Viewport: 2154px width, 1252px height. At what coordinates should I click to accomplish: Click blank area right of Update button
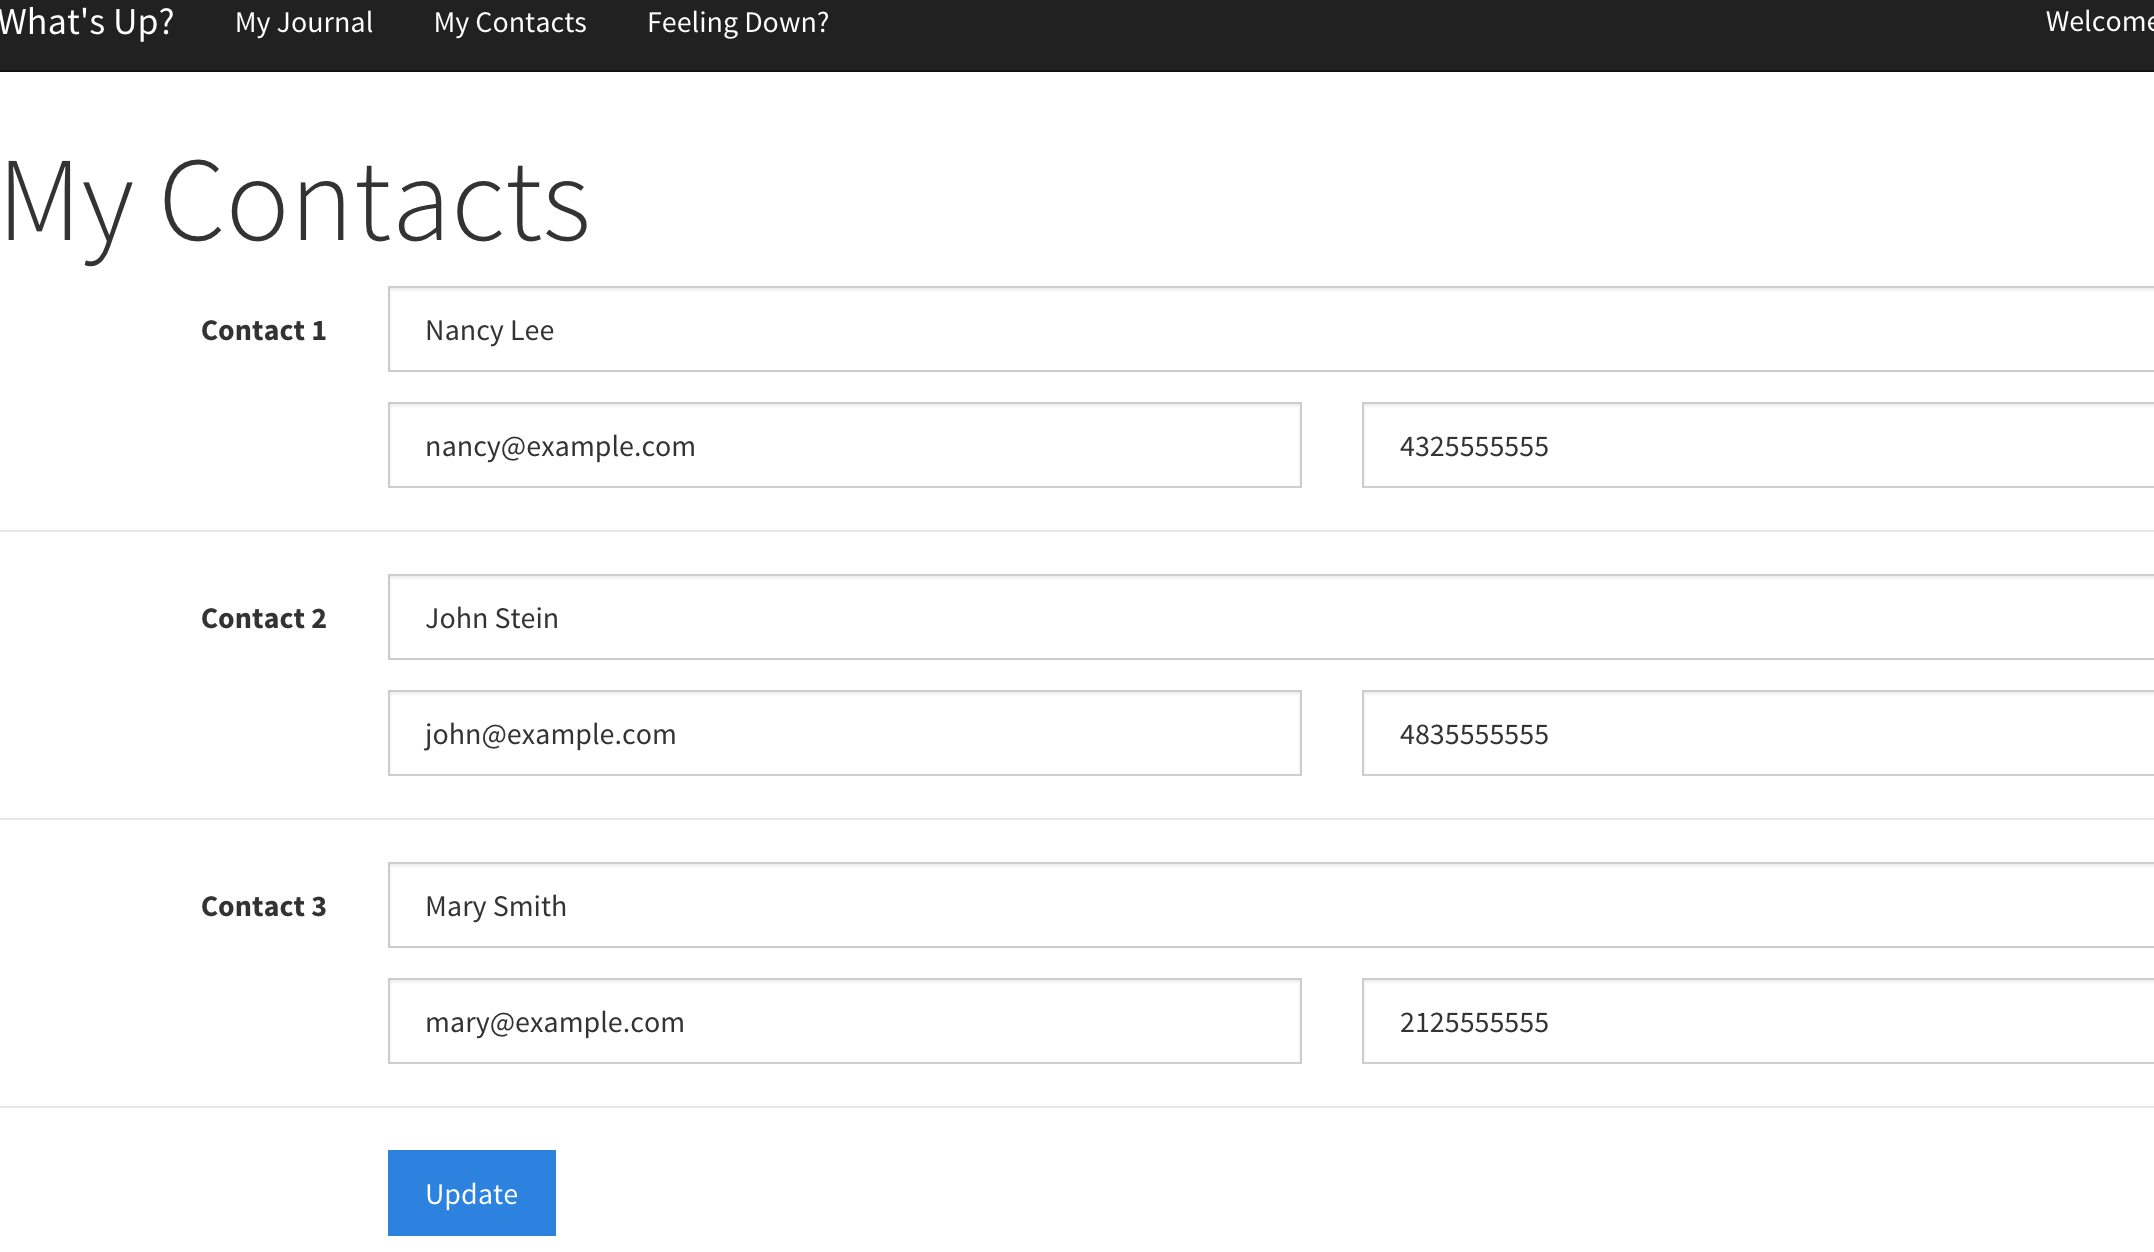1200,1193
